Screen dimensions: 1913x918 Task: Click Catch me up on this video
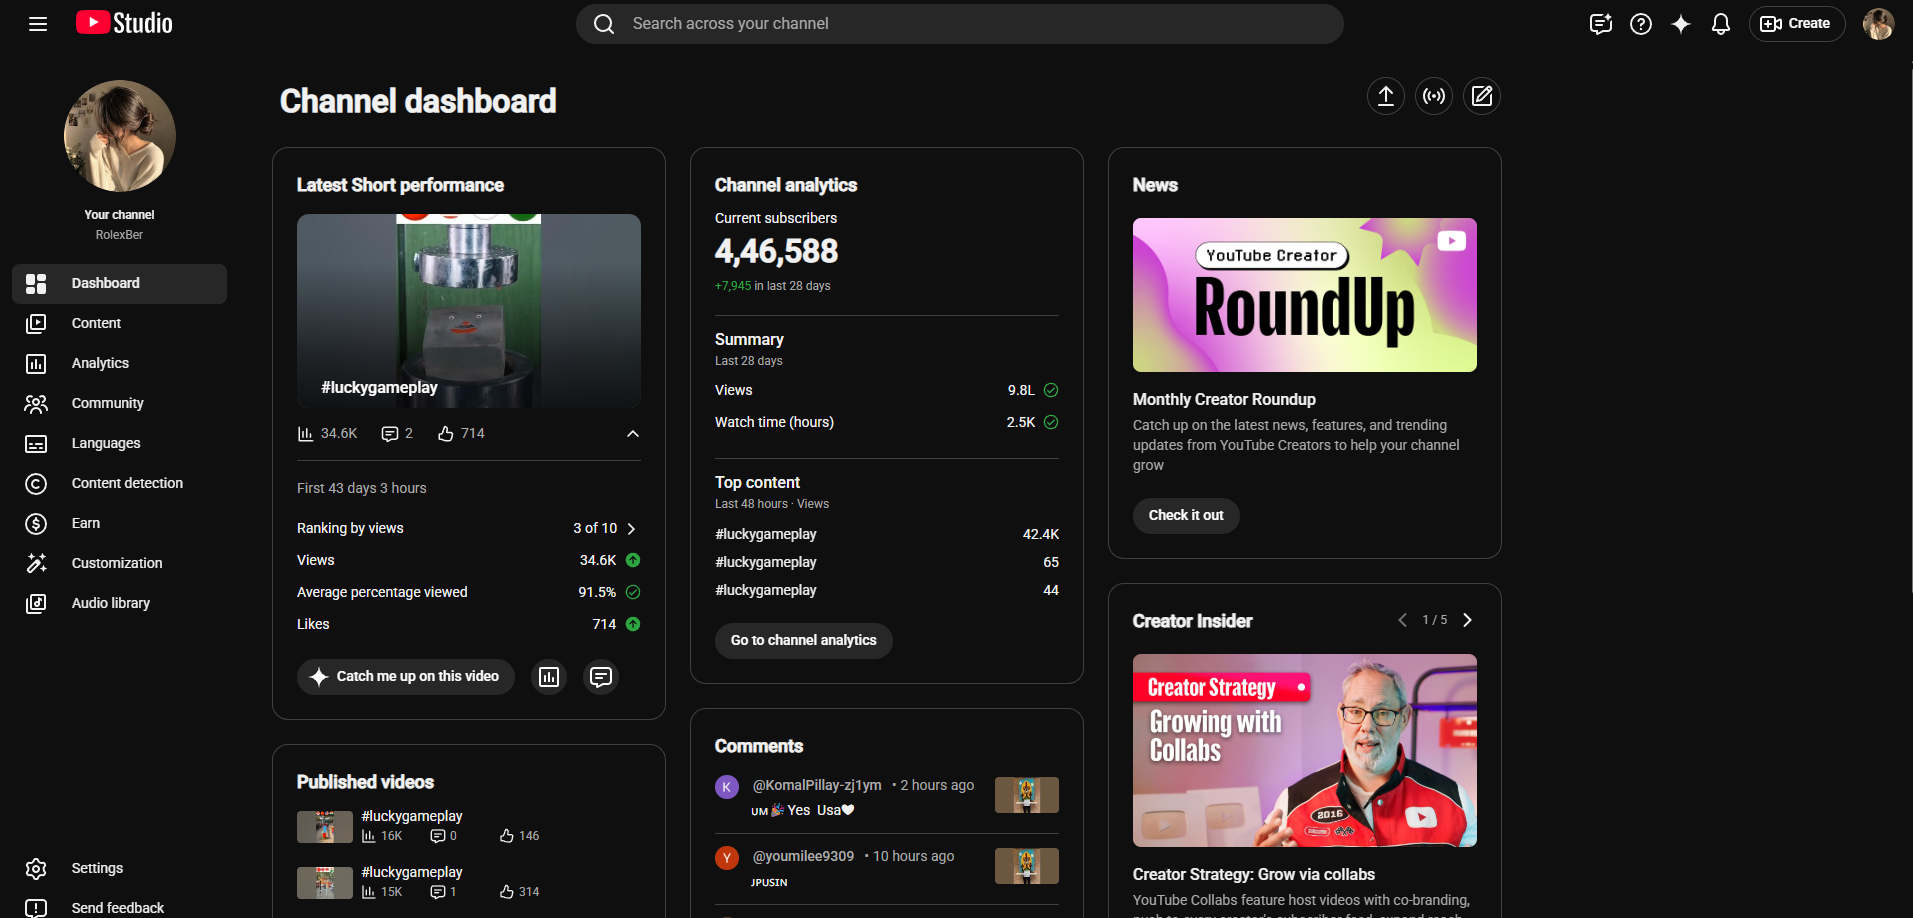point(406,677)
